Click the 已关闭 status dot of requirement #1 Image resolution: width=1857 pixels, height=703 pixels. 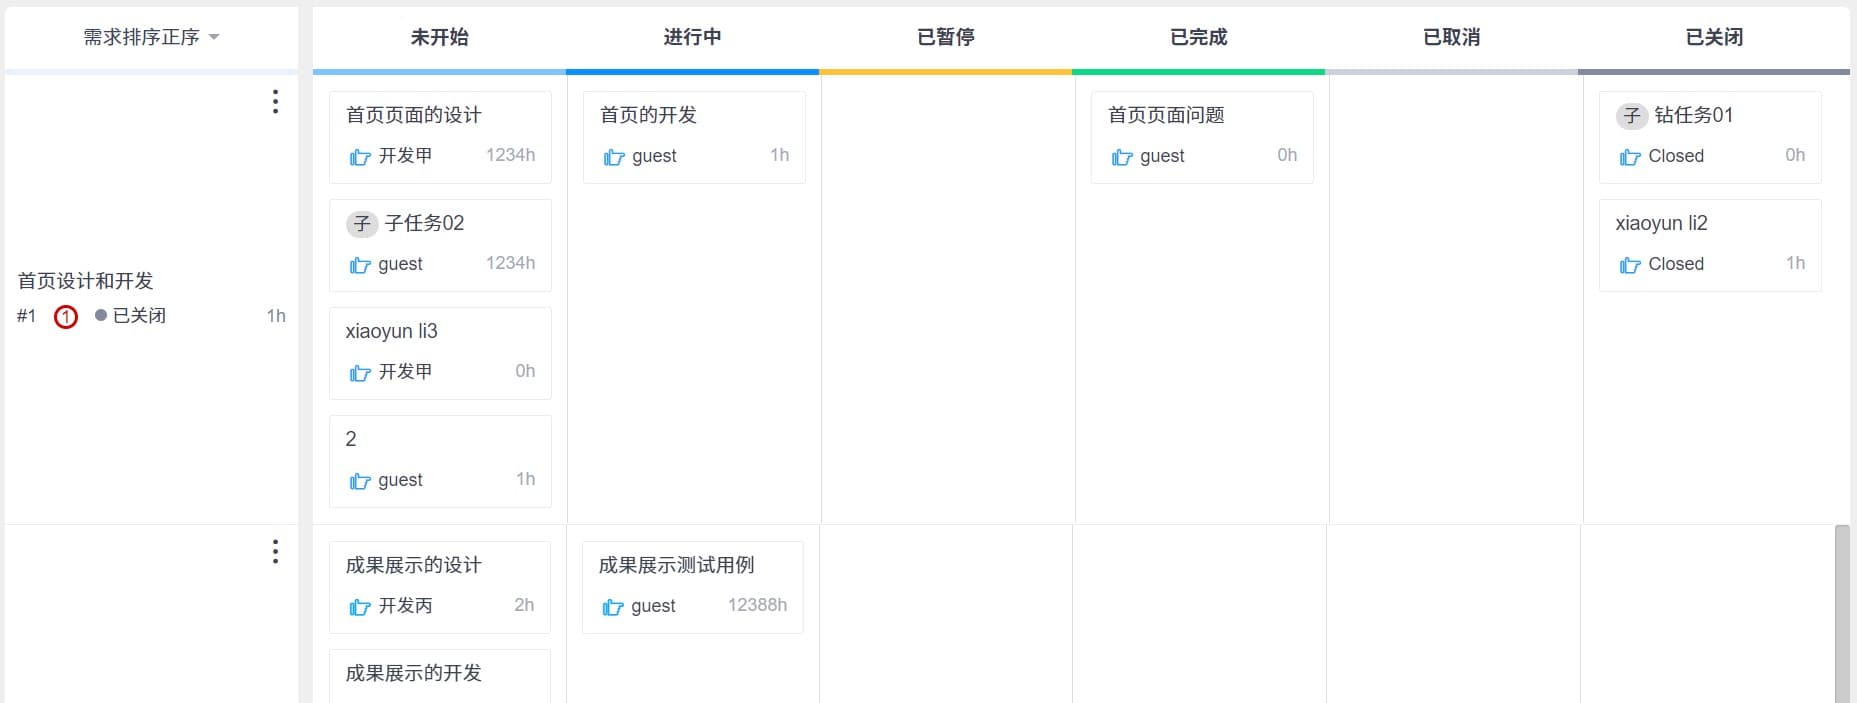[101, 316]
